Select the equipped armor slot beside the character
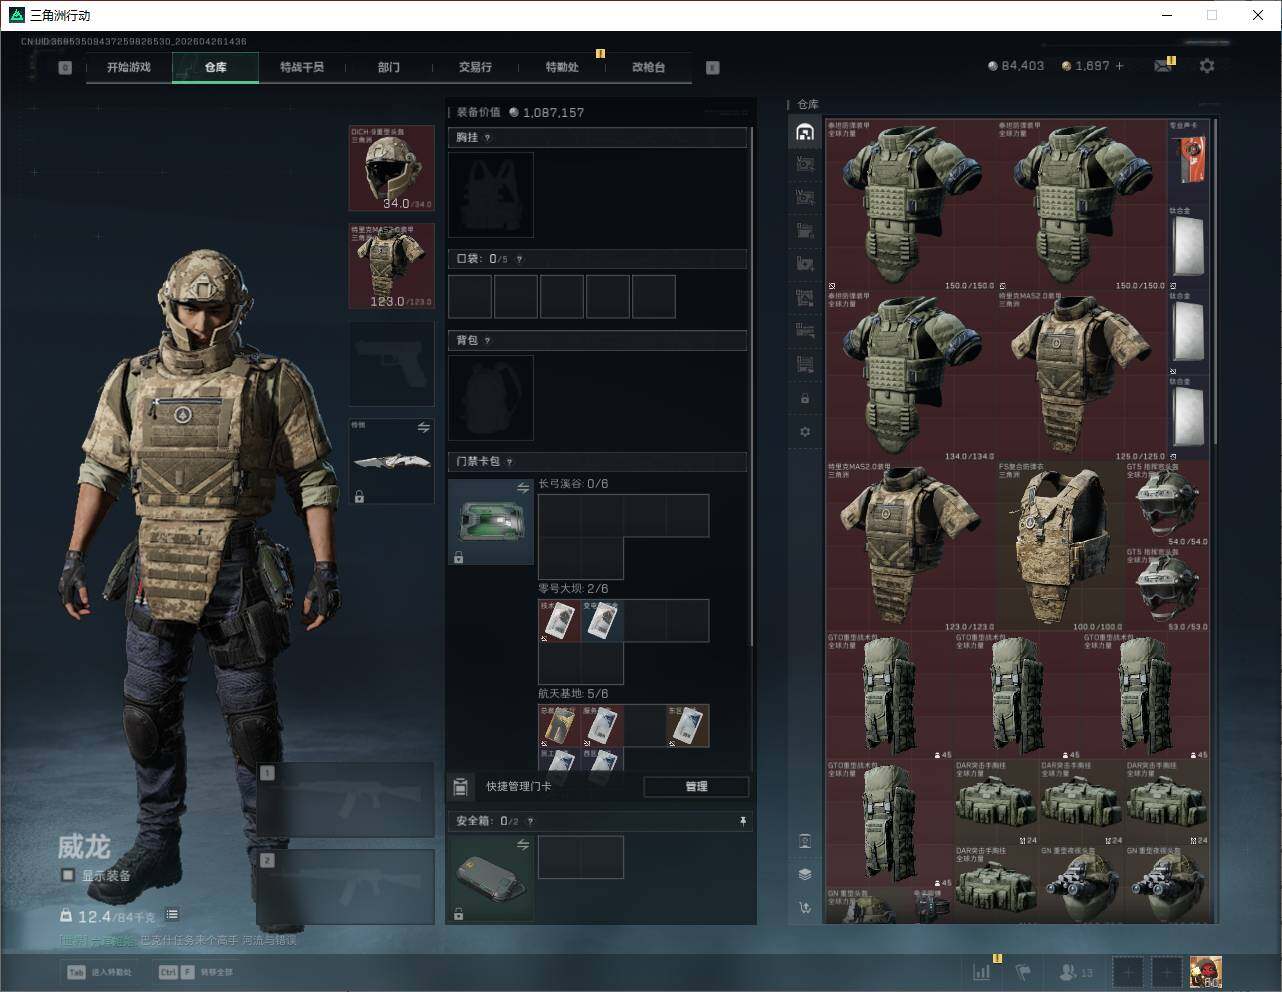The height and width of the screenshot is (992, 1282). pyautogui.click(x=391, y=266)
